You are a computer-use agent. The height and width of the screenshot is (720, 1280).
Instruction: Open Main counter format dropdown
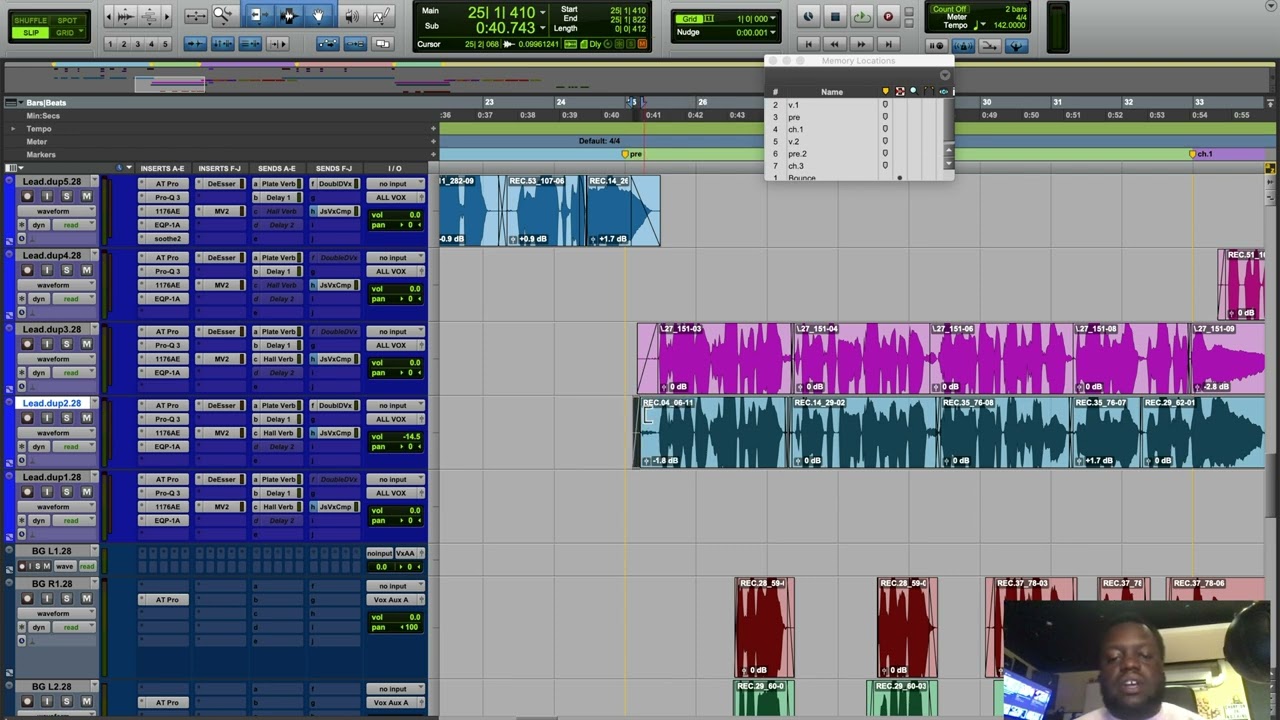click(543, 13)
